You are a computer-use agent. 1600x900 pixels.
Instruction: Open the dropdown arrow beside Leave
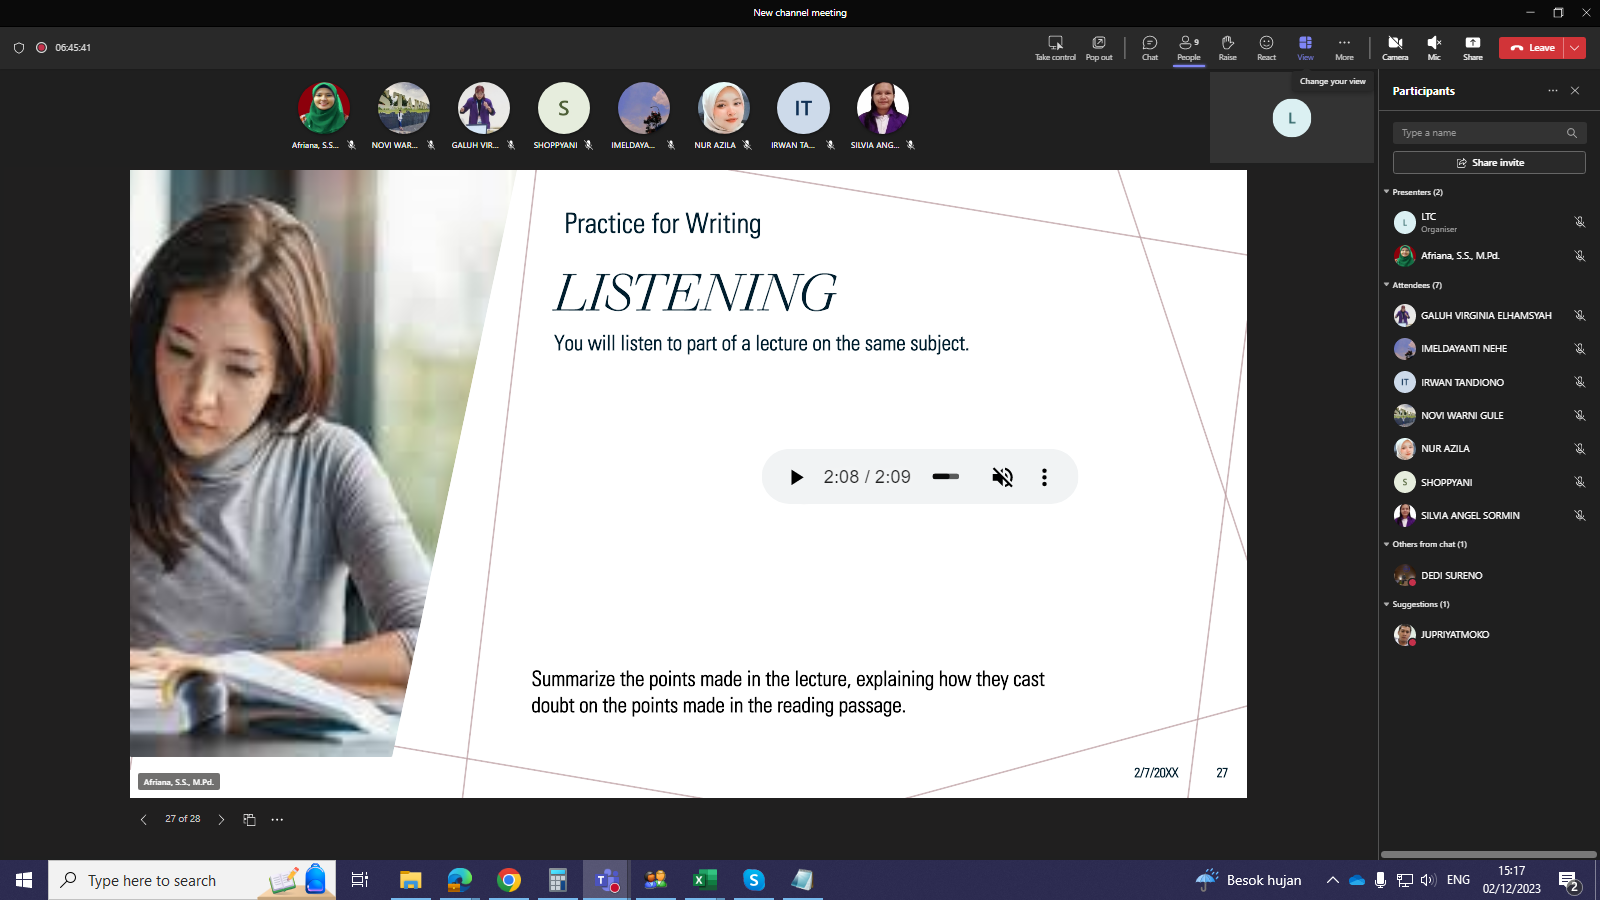tap(1575, 48)
